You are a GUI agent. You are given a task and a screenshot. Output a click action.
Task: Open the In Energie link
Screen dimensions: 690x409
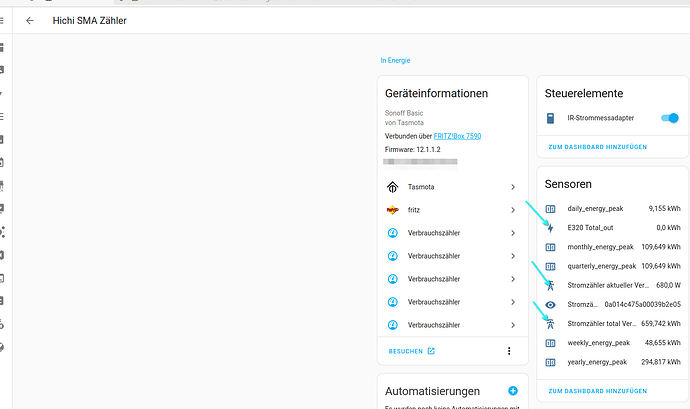(396, 60)
